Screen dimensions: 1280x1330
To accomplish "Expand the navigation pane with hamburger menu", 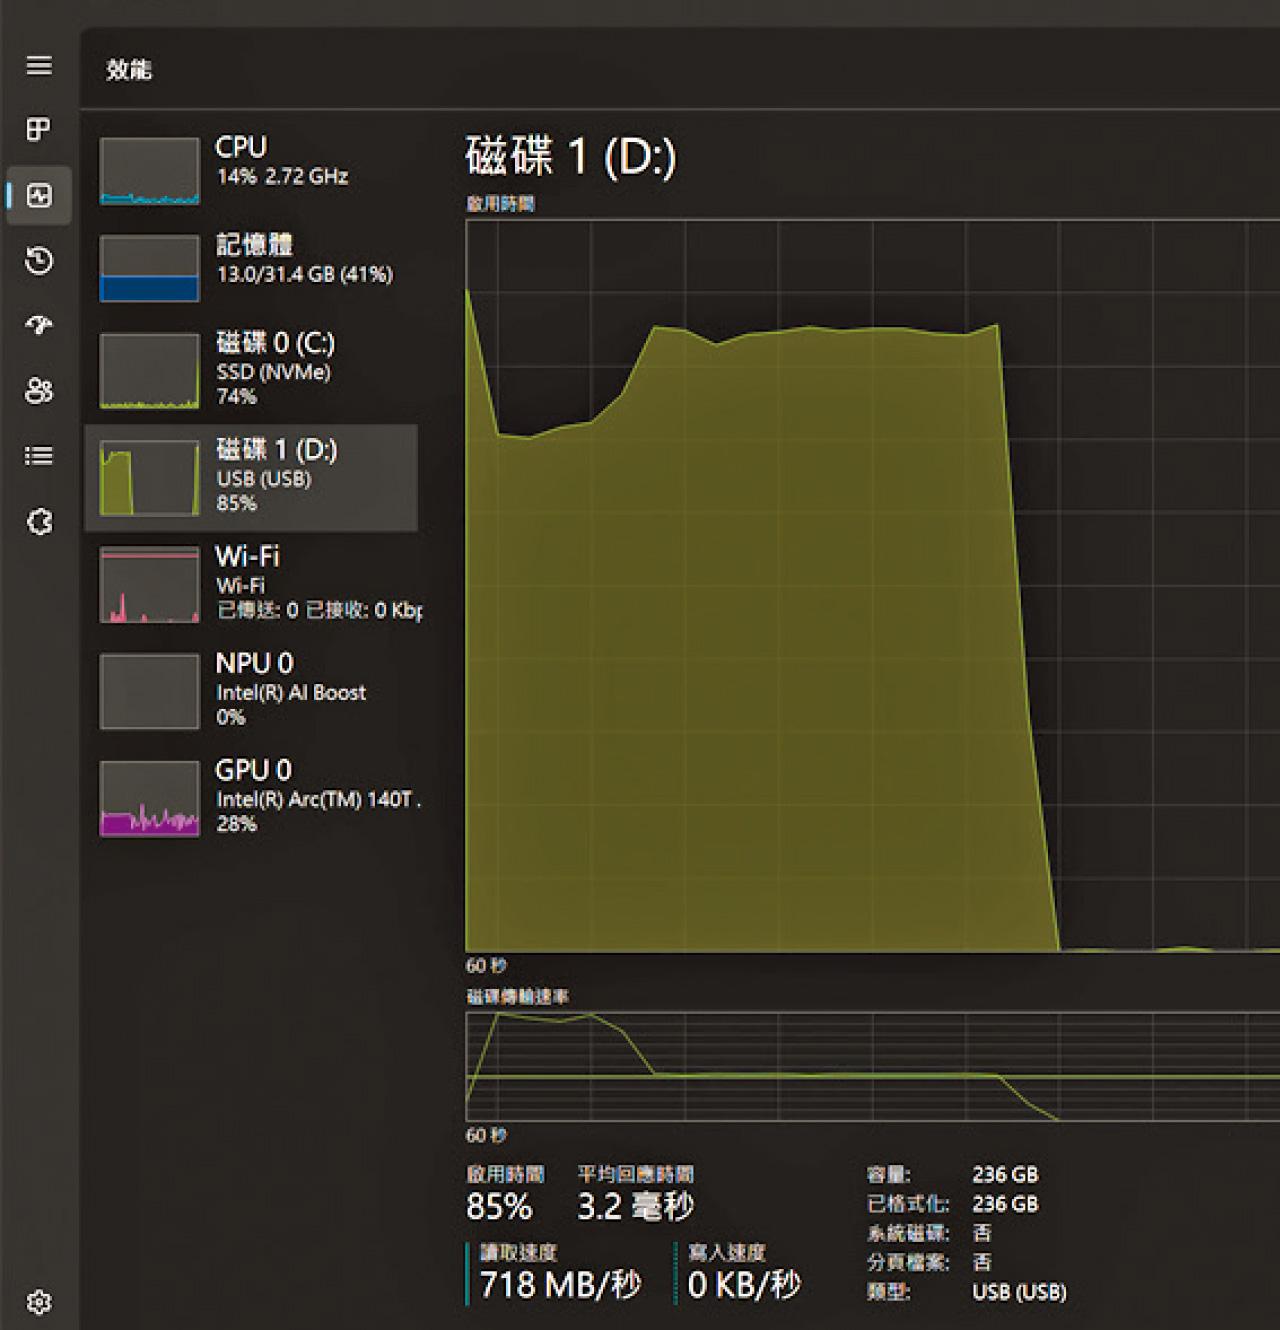I will 40,65.
